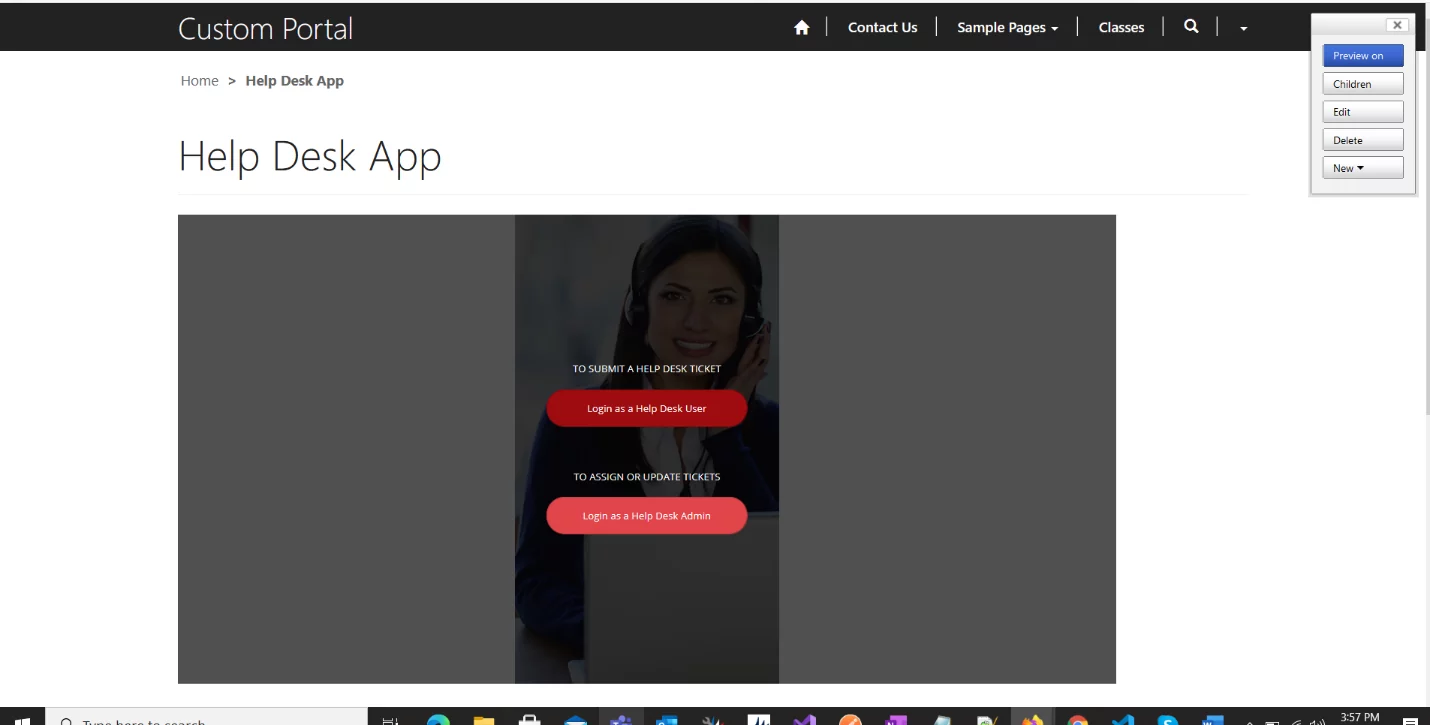Click the Delete button in editor panel
Screen dimensions: 1430x725
pos(1363,140)
